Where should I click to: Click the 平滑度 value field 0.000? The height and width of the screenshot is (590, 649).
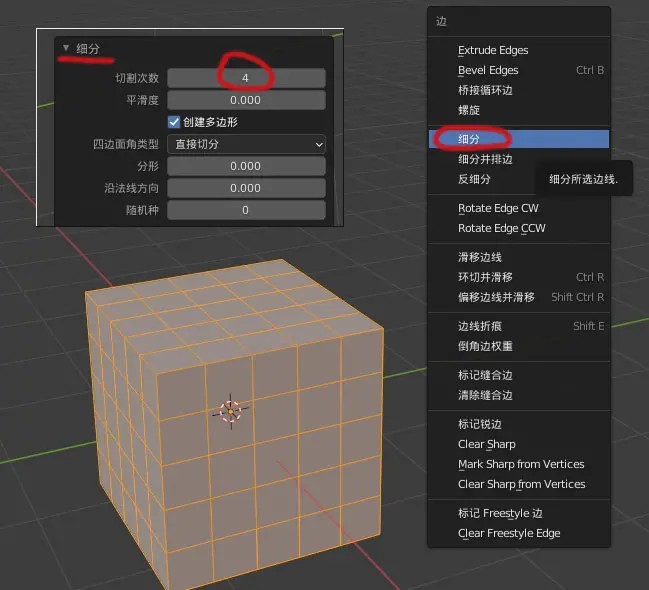tap(246, 100)
